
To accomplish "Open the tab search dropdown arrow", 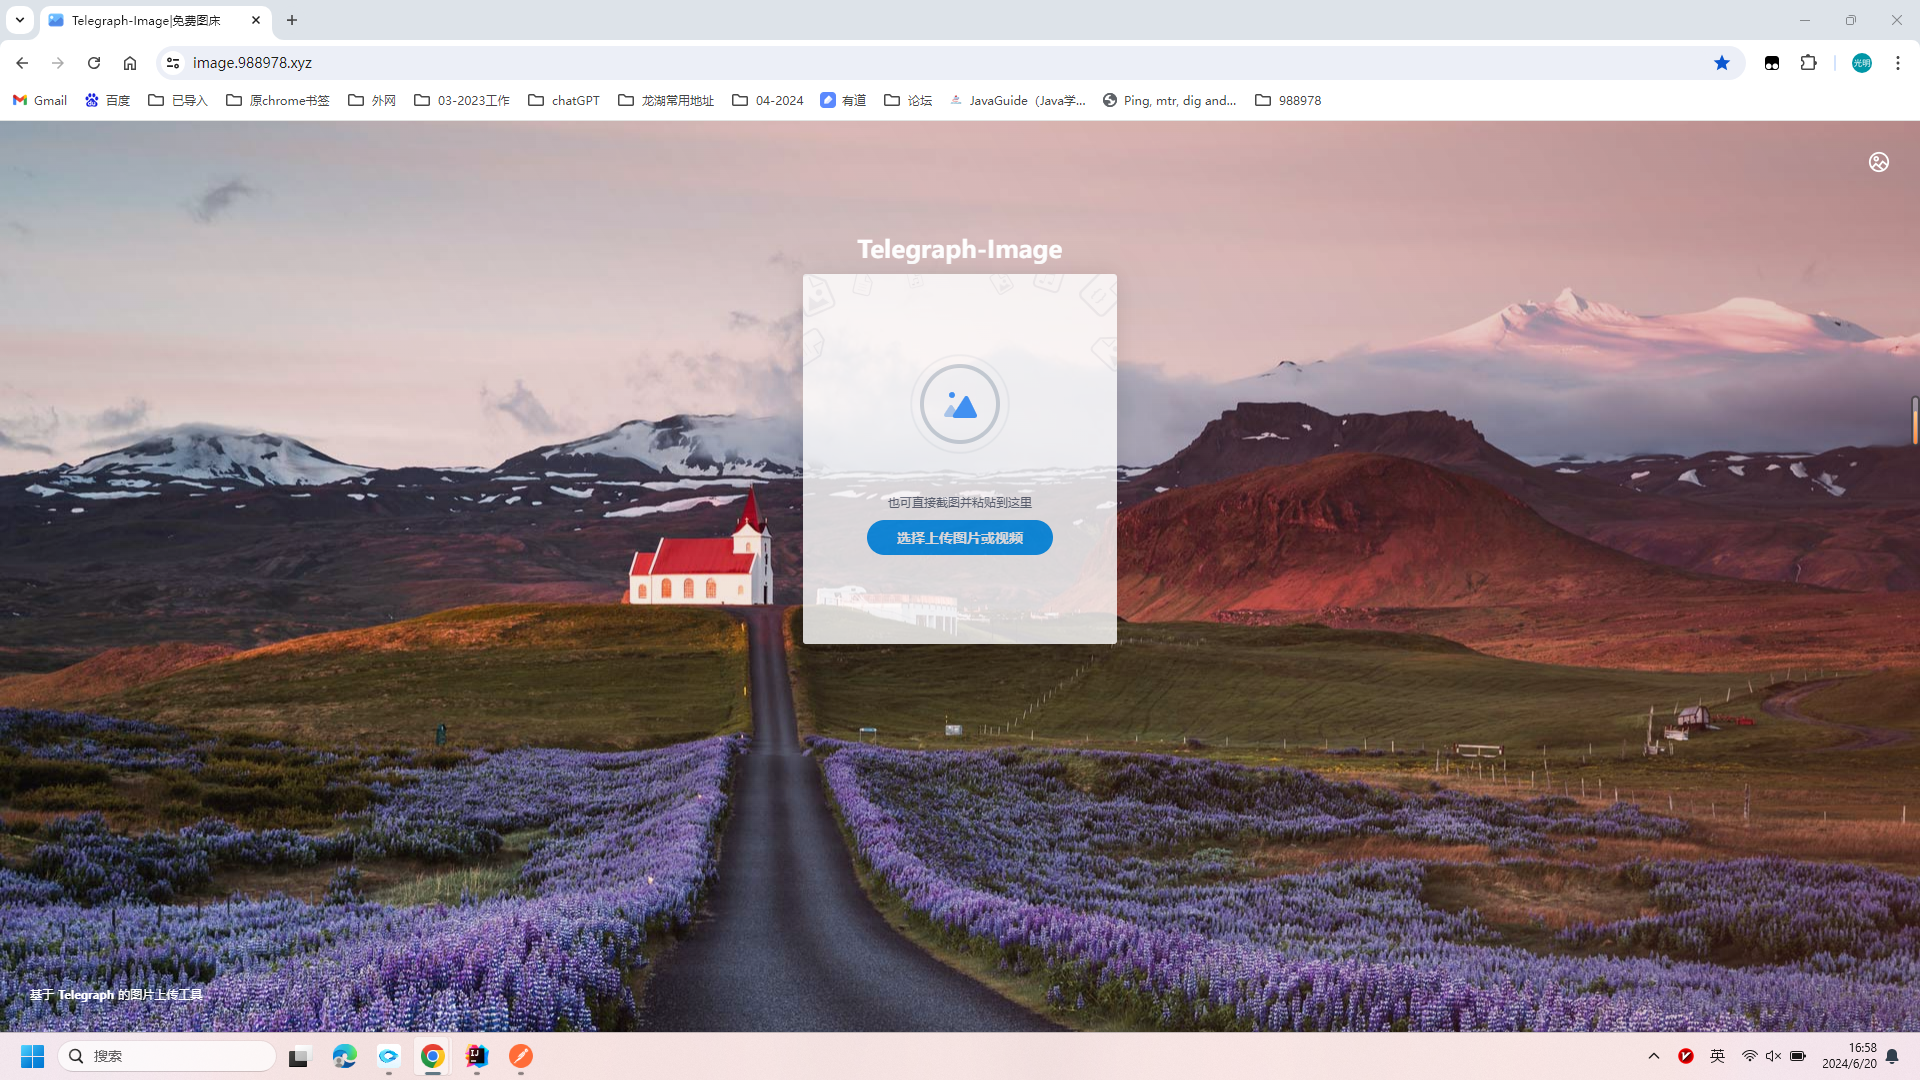I will pos(20,20).
